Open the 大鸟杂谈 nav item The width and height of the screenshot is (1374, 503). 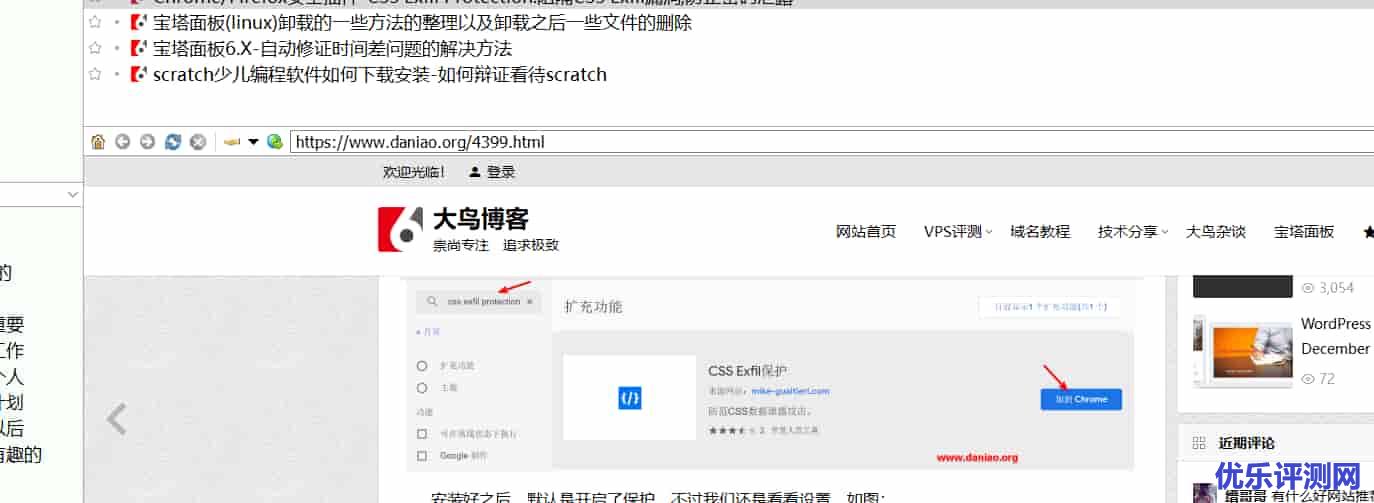pos(1216,231)
